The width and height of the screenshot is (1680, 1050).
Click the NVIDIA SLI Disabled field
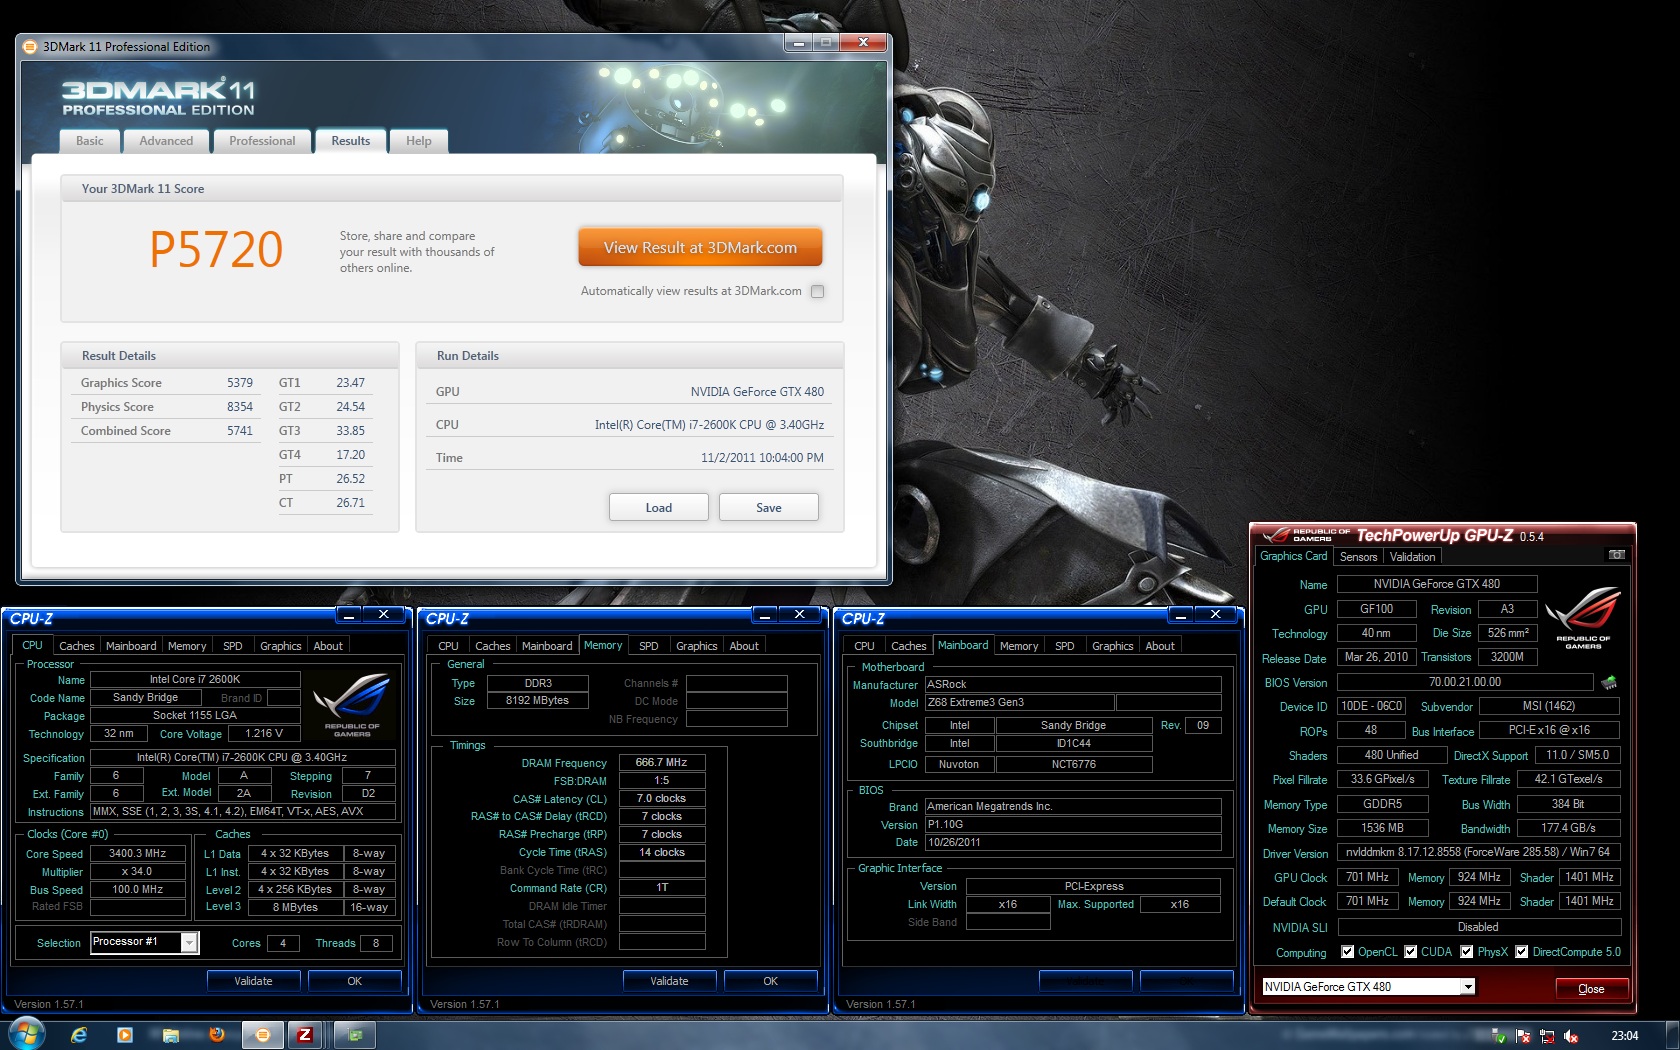click(x=1478, y=927)
